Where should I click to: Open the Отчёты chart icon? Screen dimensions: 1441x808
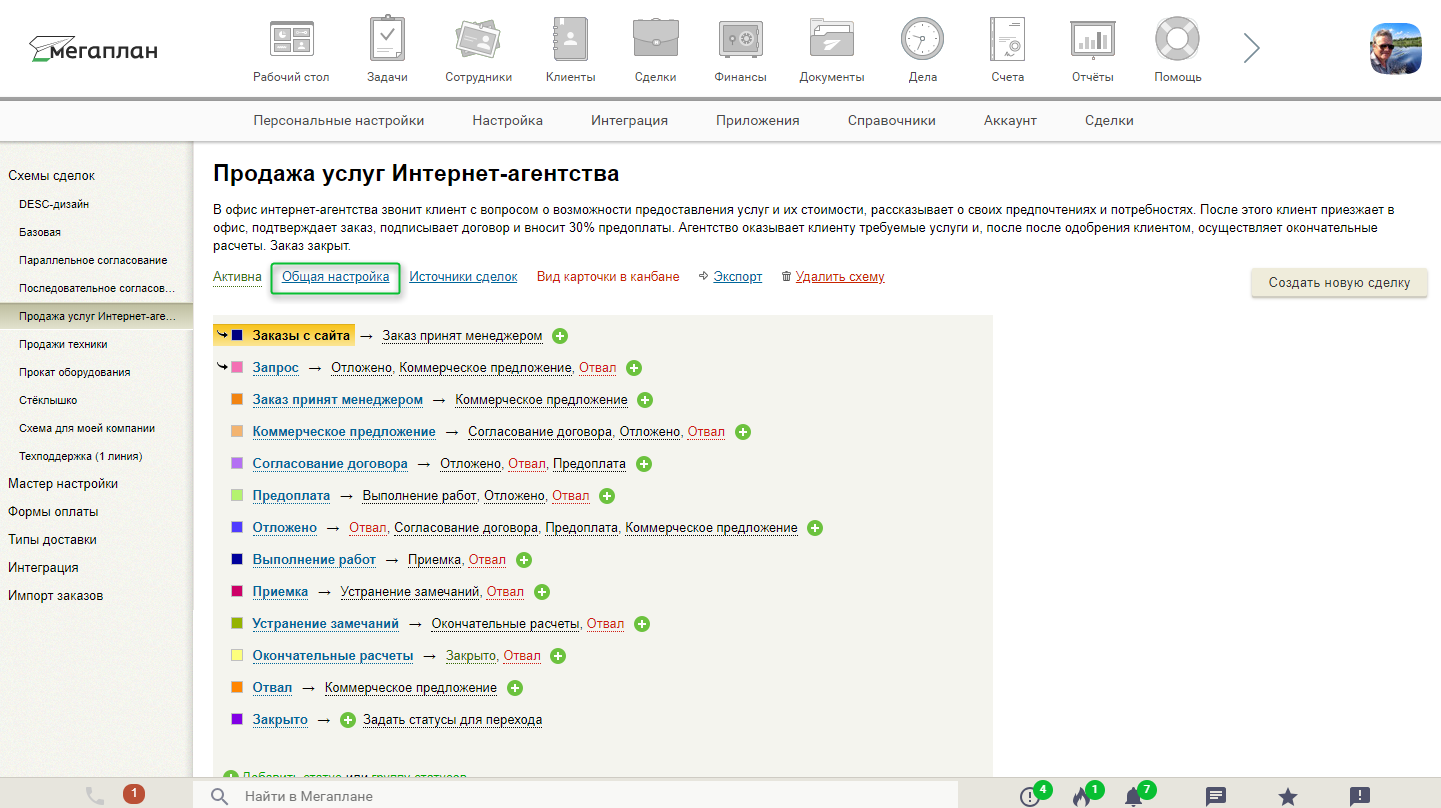1092,41
